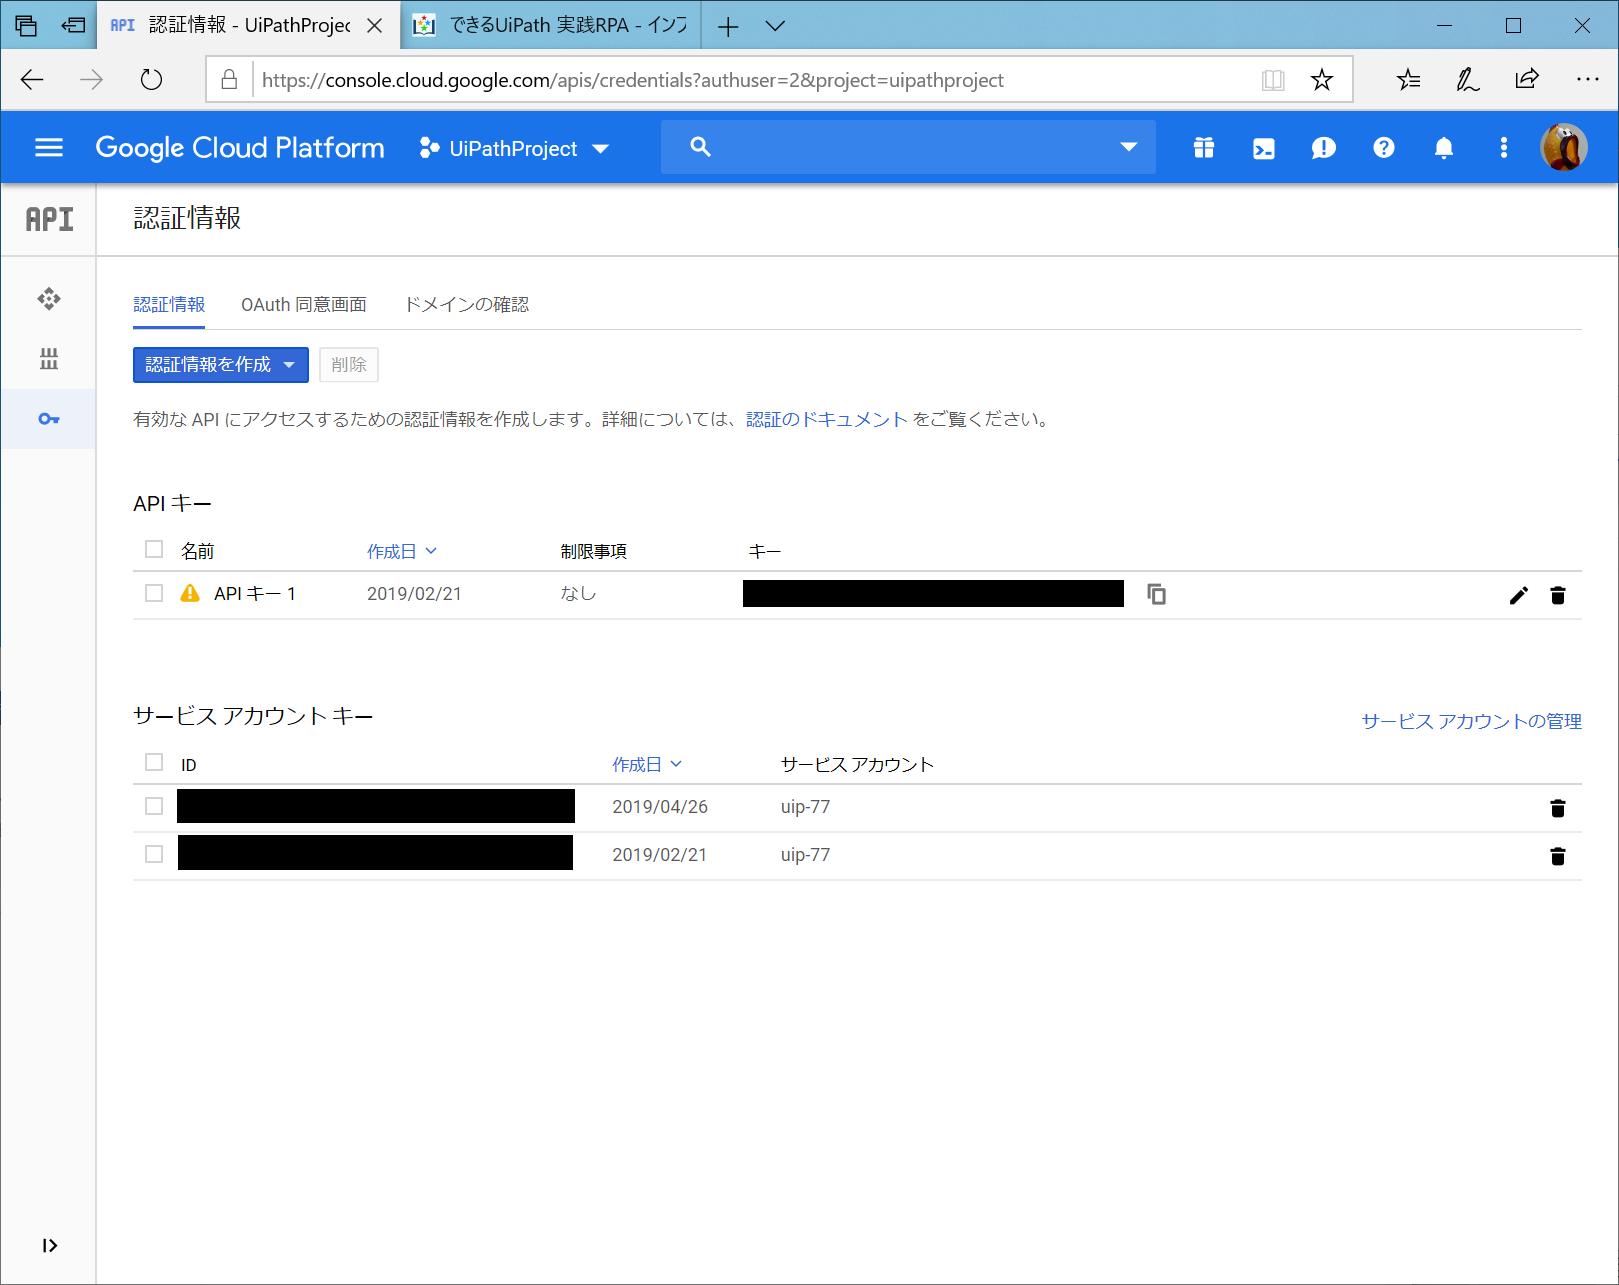This screenshot has width=1619, height=1285.
Task: Select the credentials key icon in sidebar
Action: pos(48,419)
